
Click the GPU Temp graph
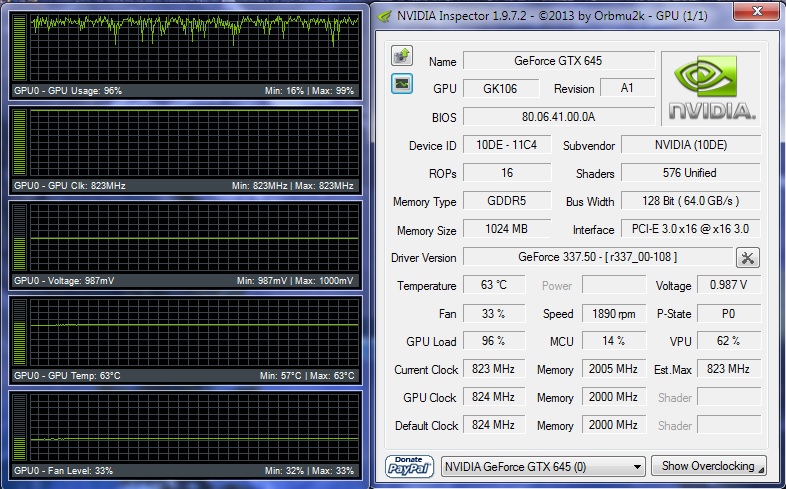194,333
